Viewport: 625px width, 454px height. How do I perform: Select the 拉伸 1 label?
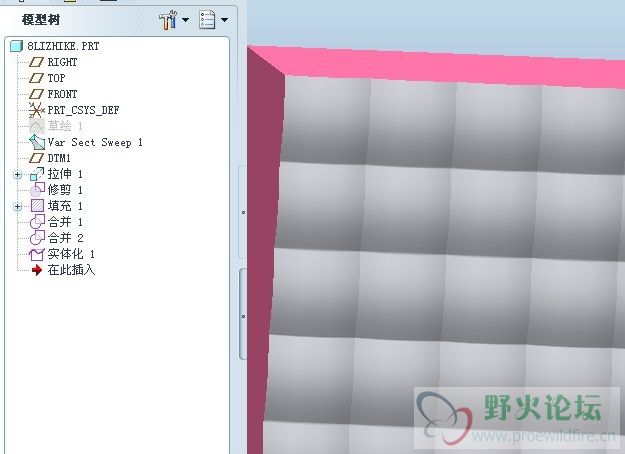[x=65, y=174]
